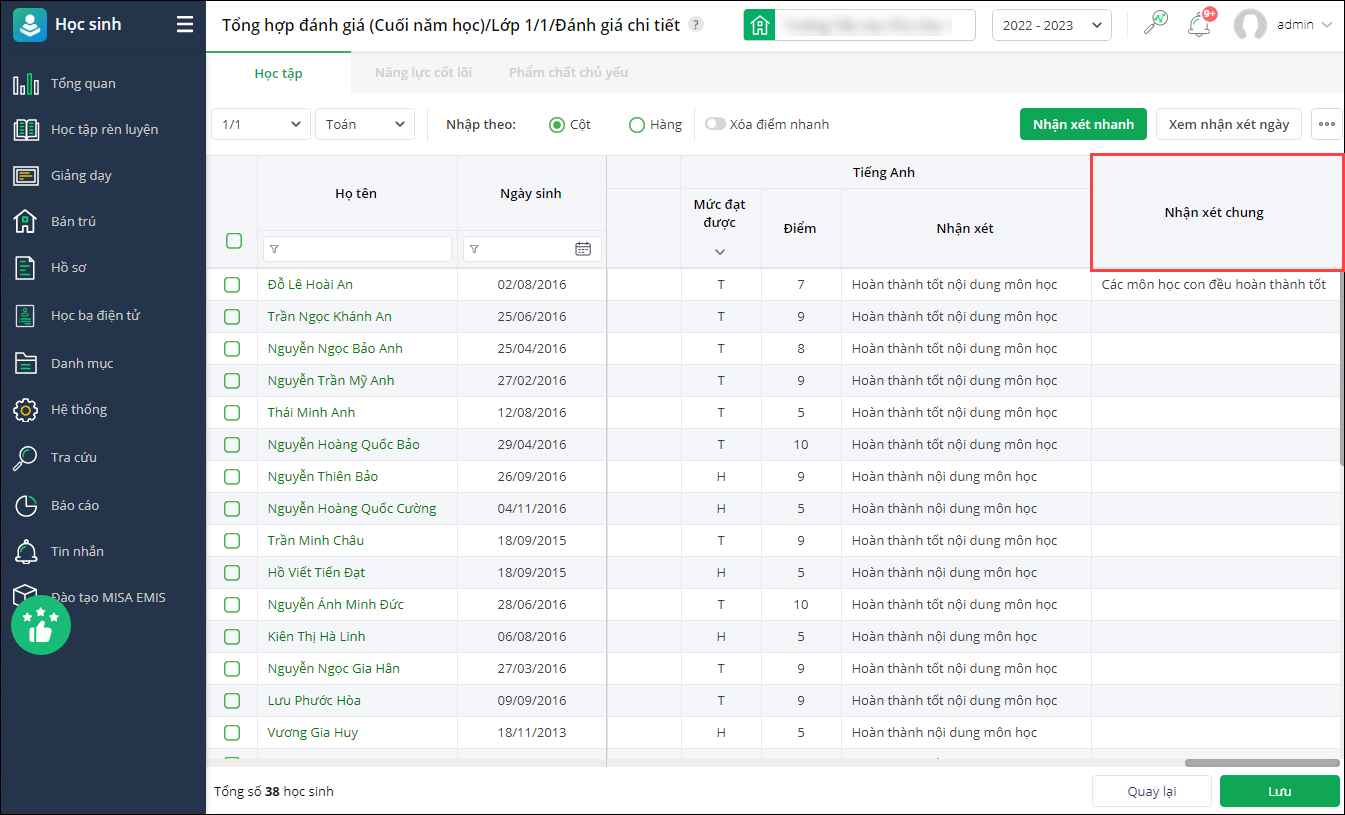
Task: Expand the 2022 - 2023 school year dropdown
Action: [1051, 26]
